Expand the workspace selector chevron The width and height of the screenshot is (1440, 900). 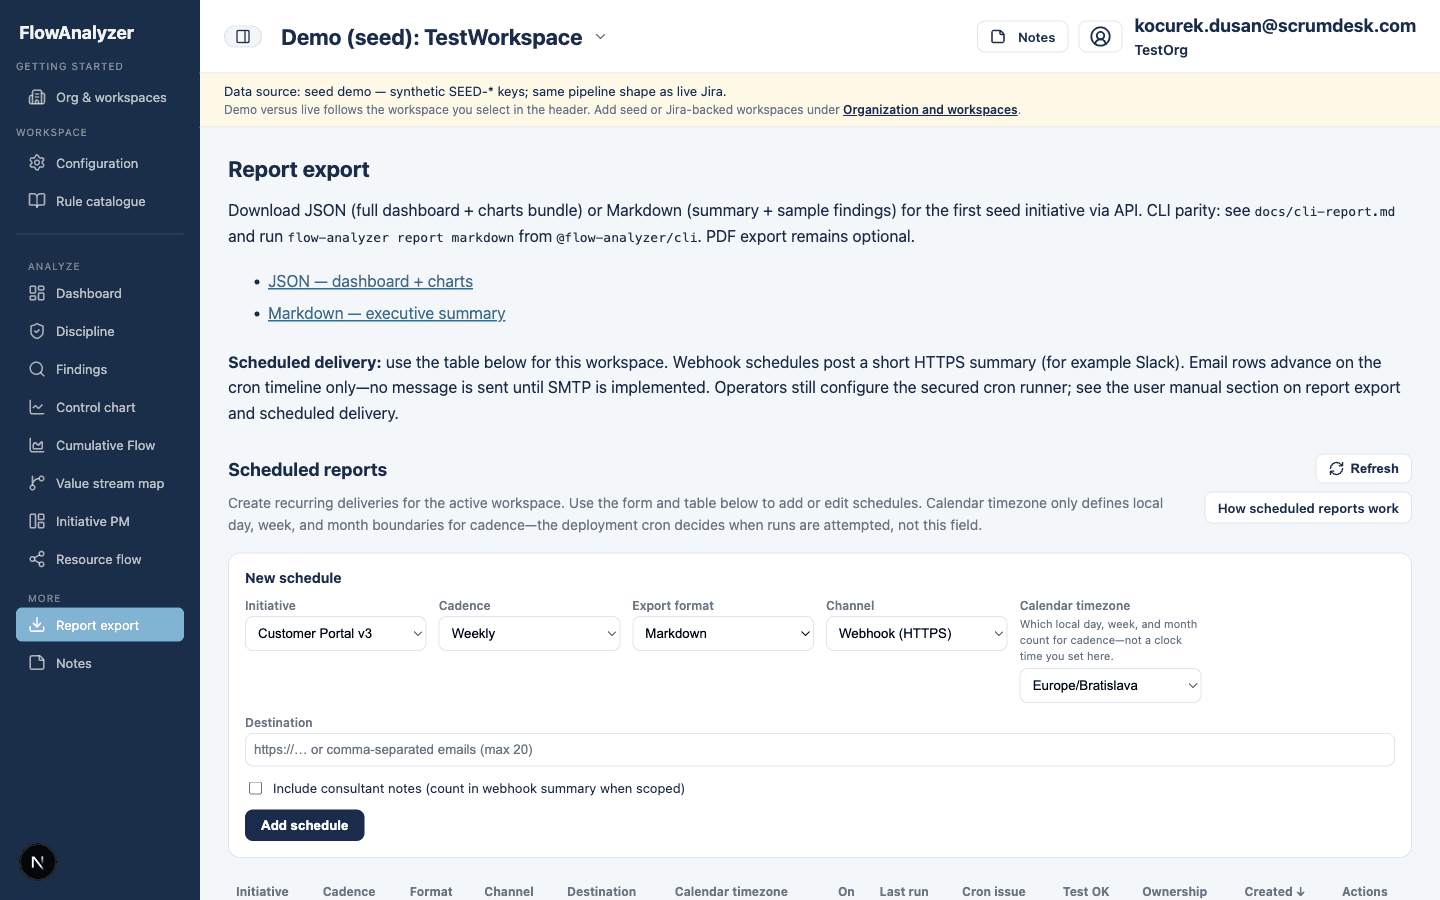(x=600, y=37)
